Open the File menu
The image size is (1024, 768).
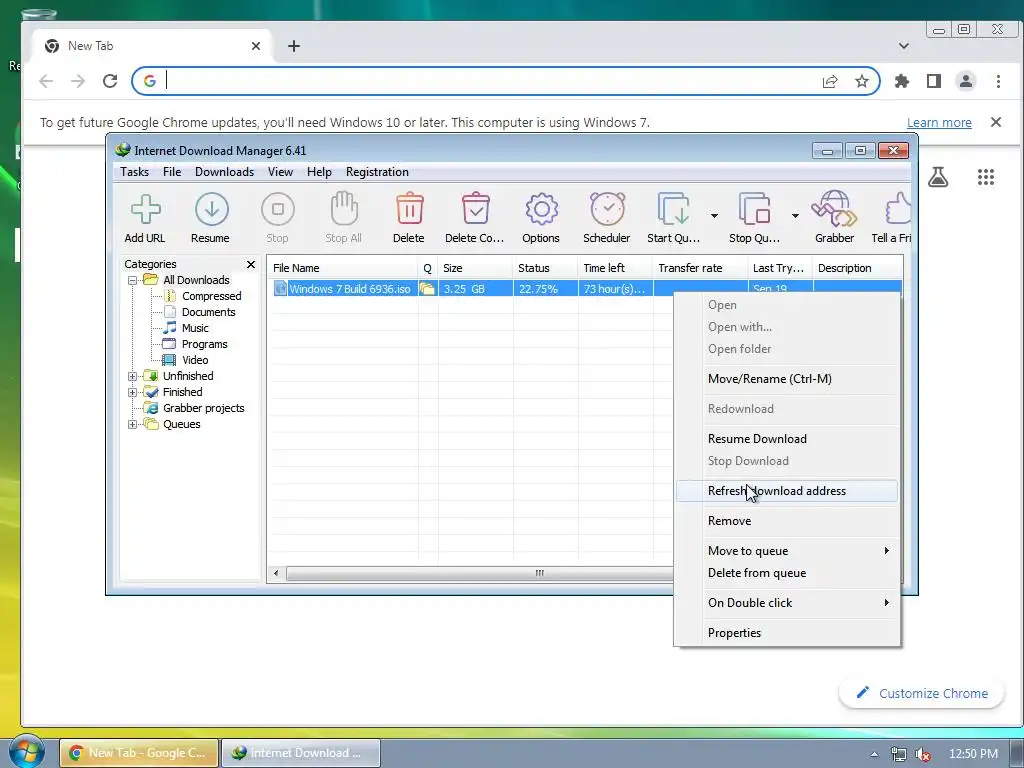pos(172,172)
